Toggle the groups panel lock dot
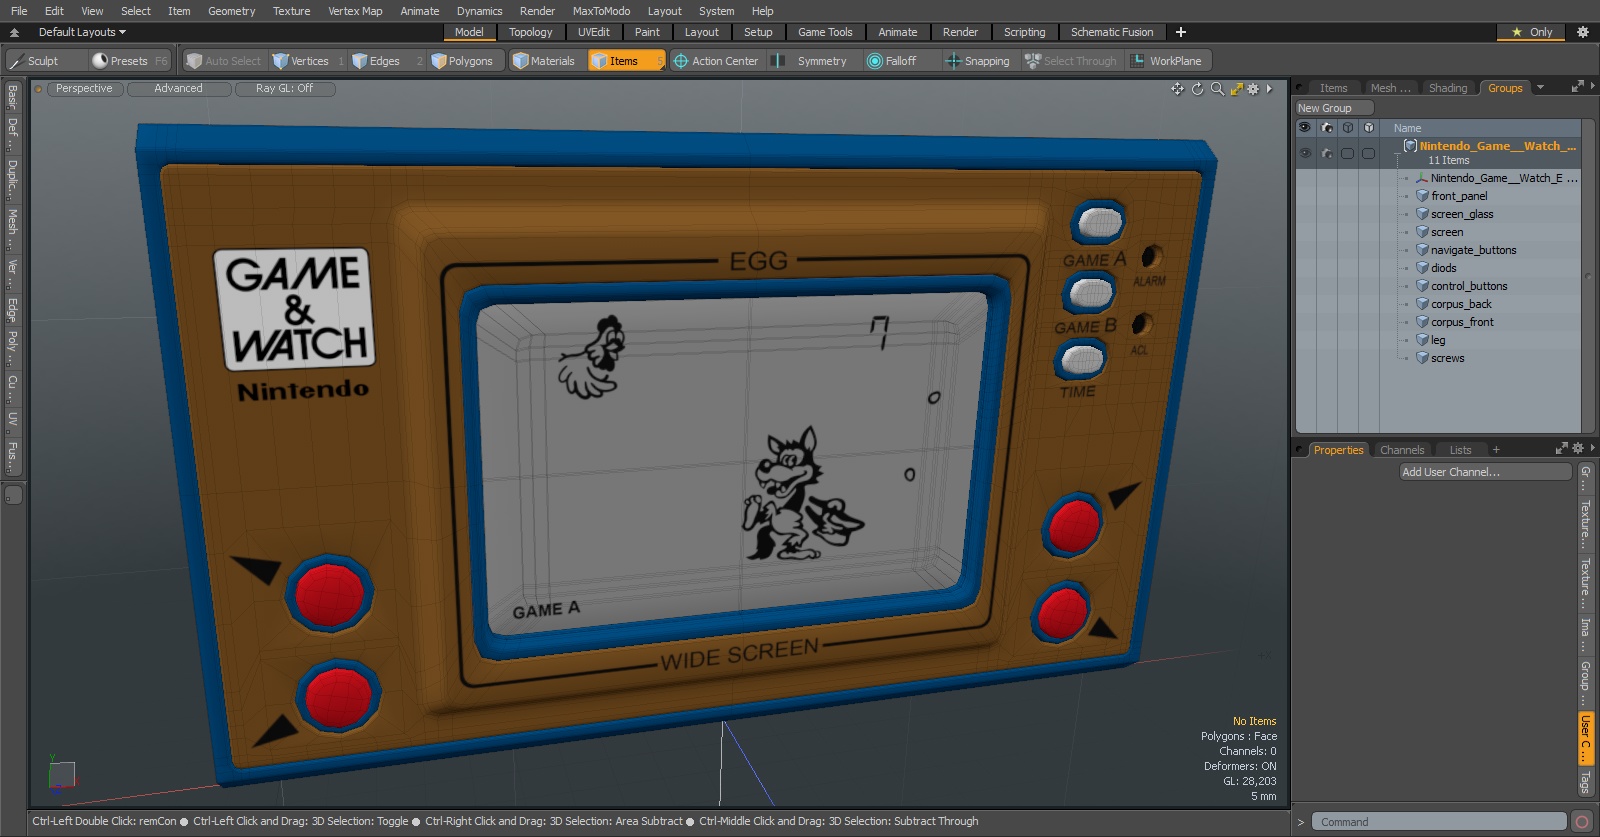The image size is (1600, 837). (1299, 88)
